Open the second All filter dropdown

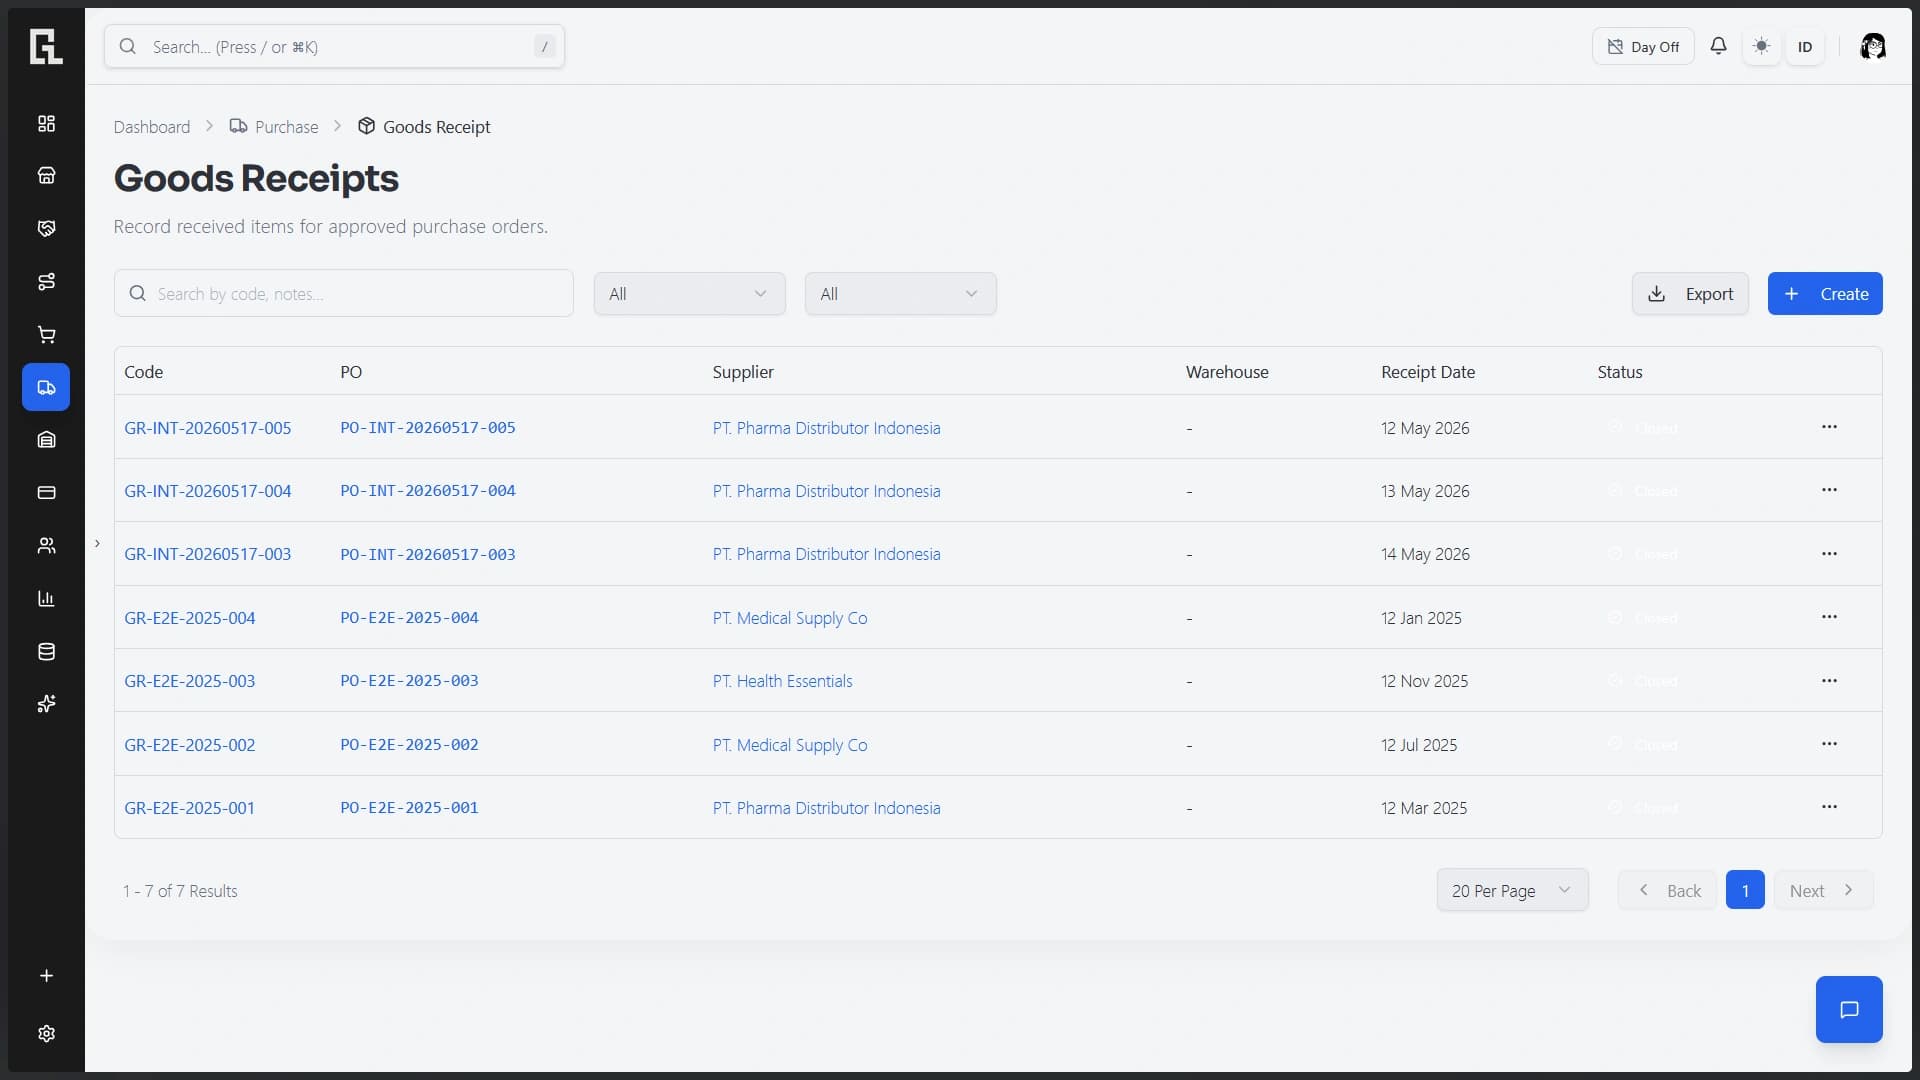click(900, 294)
